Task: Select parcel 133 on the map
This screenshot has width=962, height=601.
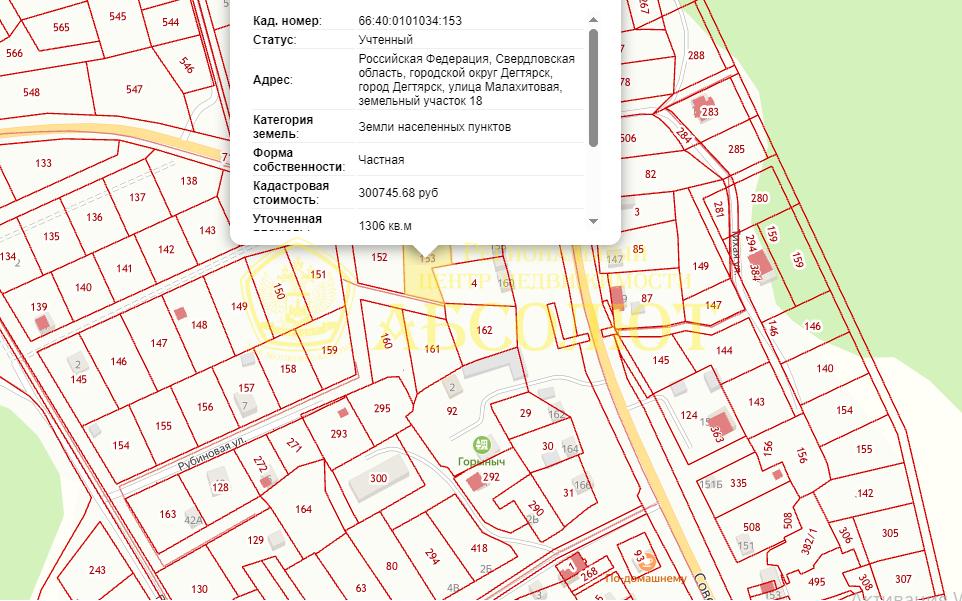Action: (x=44, y=164)
